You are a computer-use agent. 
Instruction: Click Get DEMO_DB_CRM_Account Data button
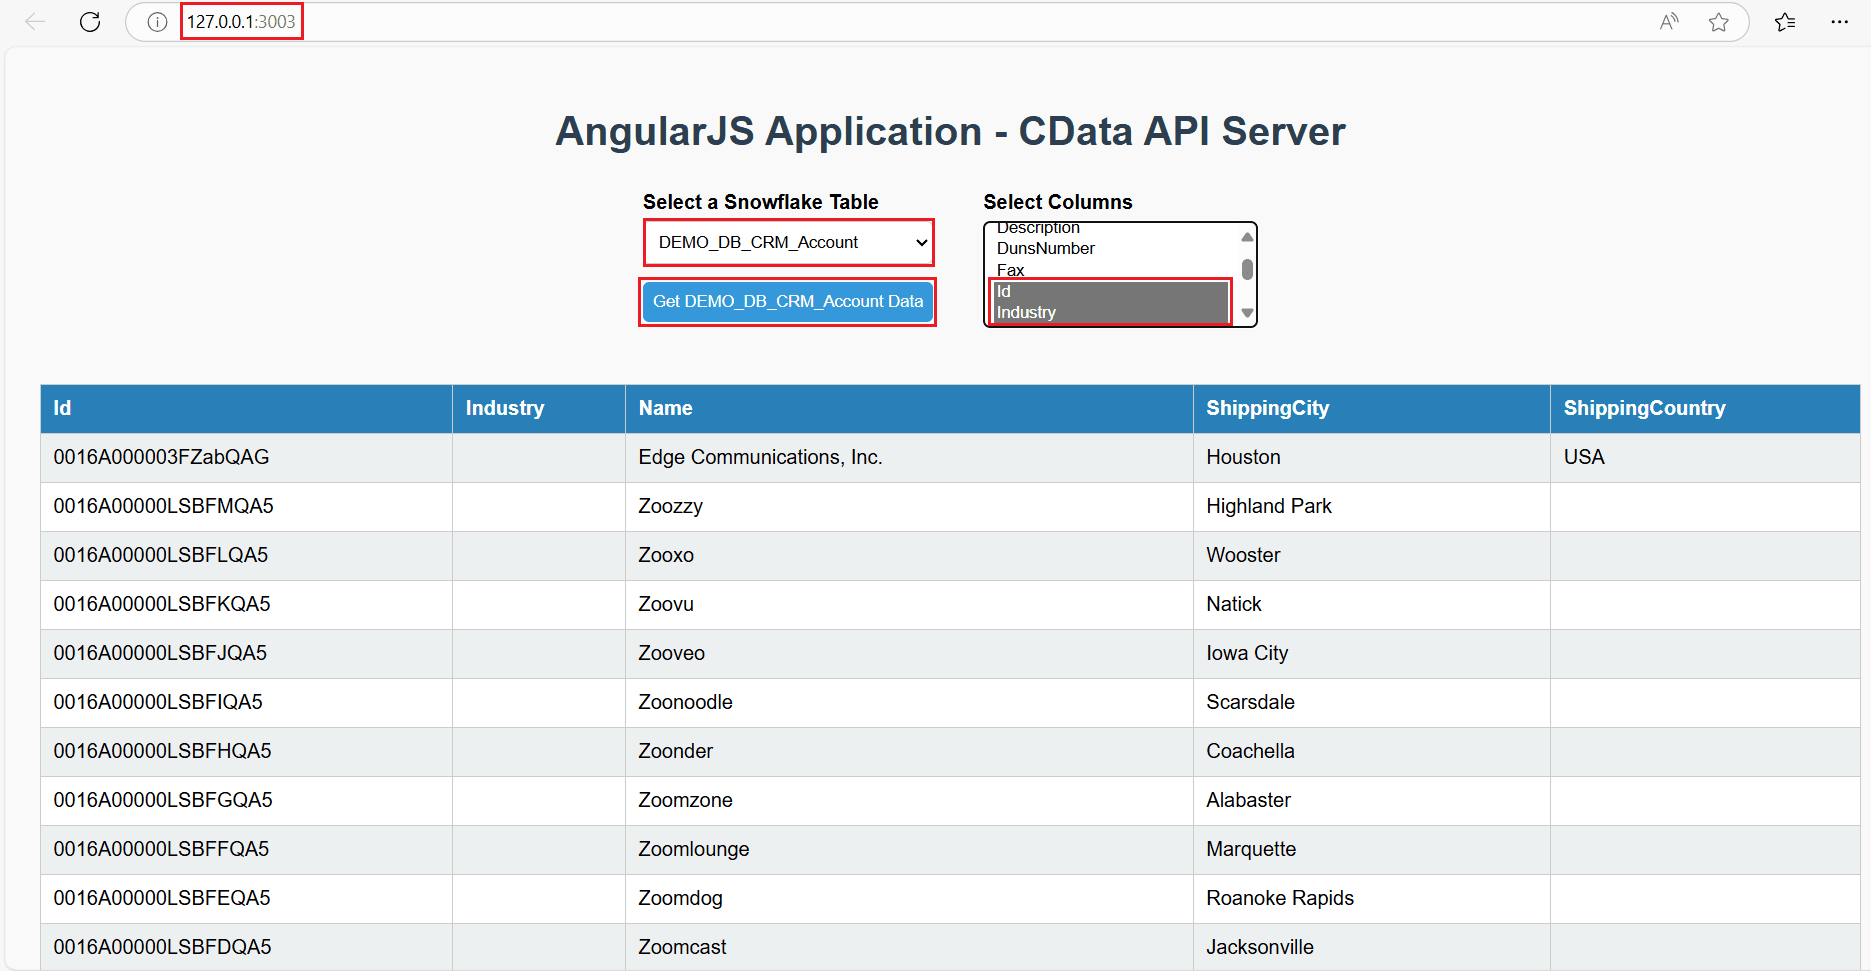click(x=787, y=302)
